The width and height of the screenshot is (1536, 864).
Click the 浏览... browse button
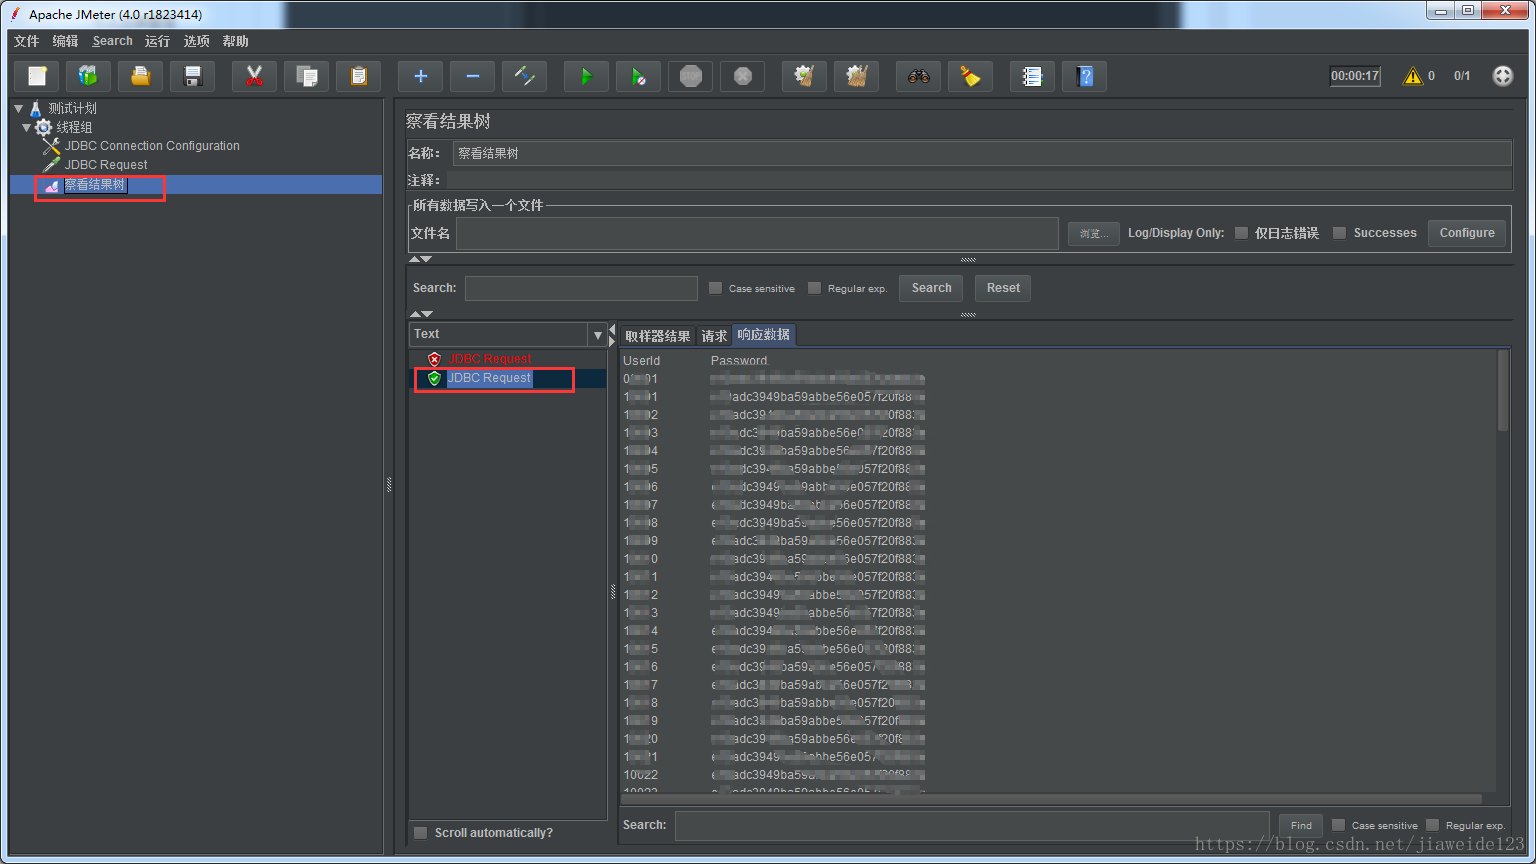click(x=1093, y=233)
